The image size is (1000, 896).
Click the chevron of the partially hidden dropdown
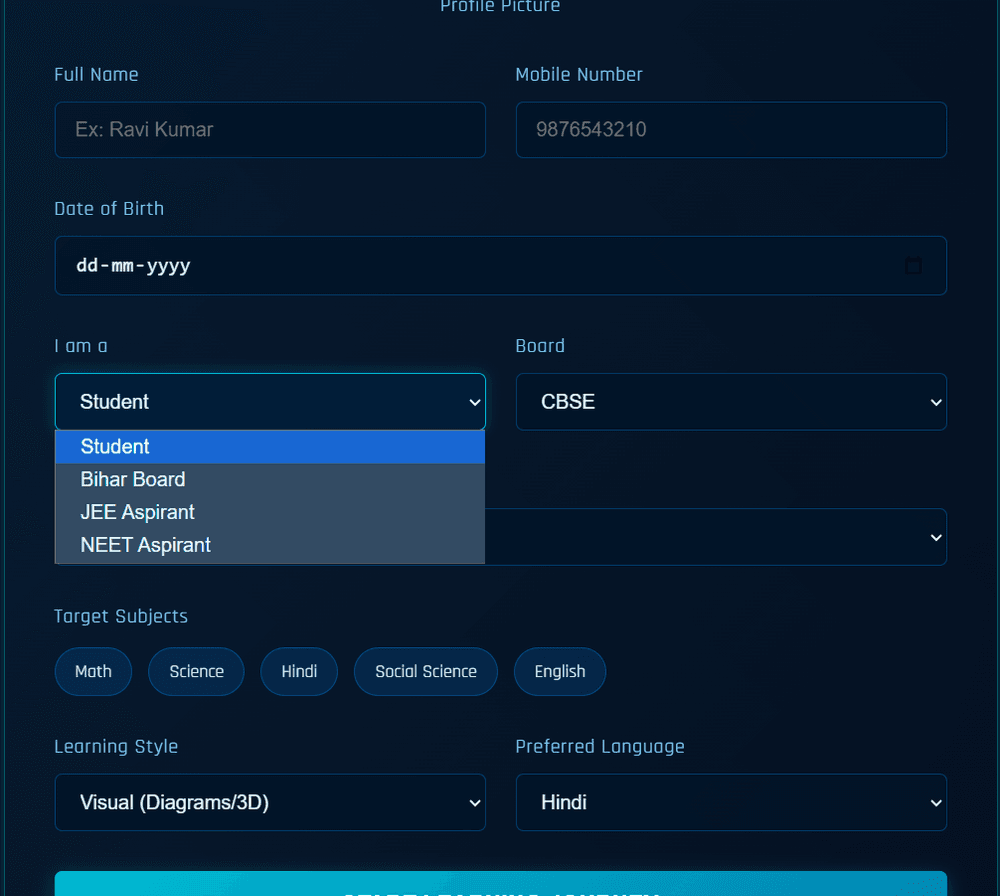[936, 538]
